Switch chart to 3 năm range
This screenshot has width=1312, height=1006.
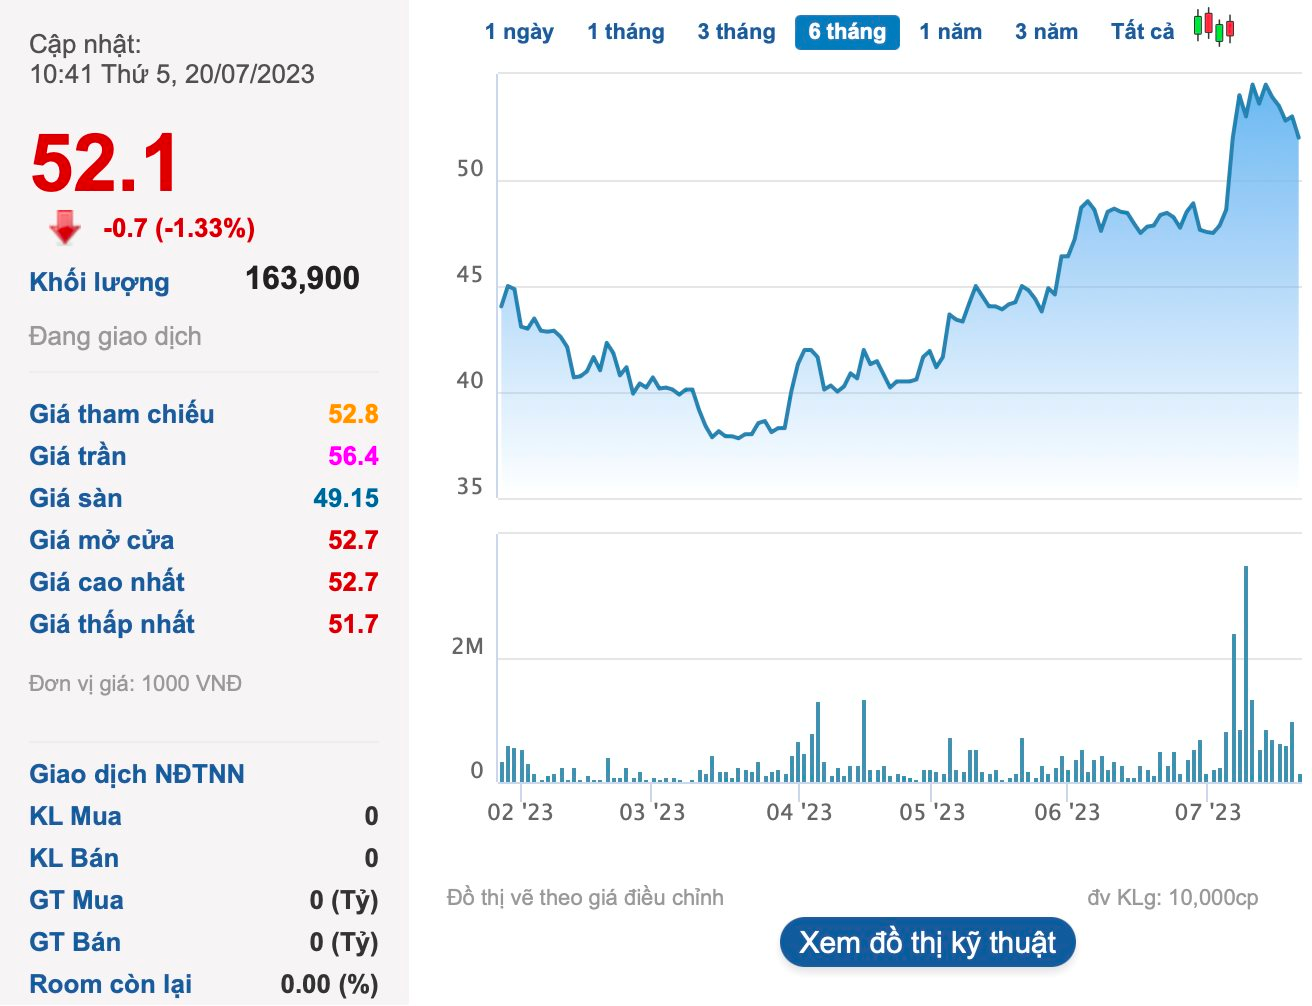(x=1046, y=32)
